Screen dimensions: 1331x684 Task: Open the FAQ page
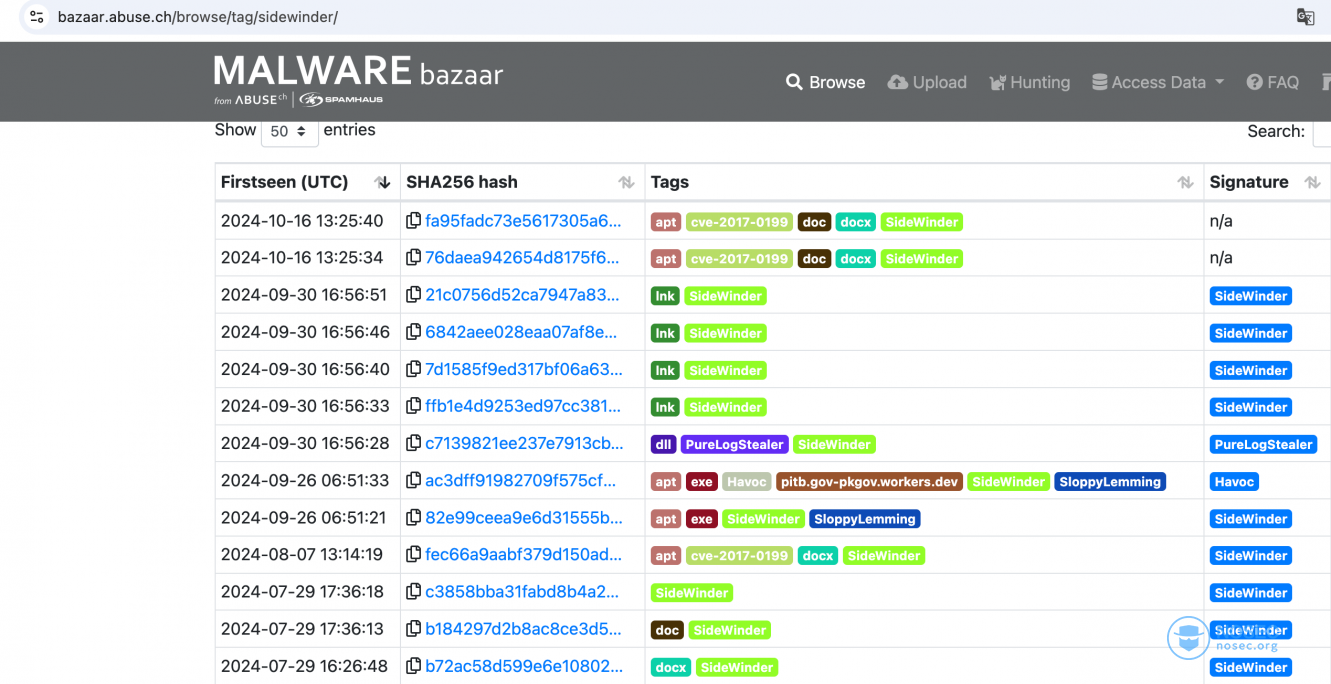coord(1272,82)
